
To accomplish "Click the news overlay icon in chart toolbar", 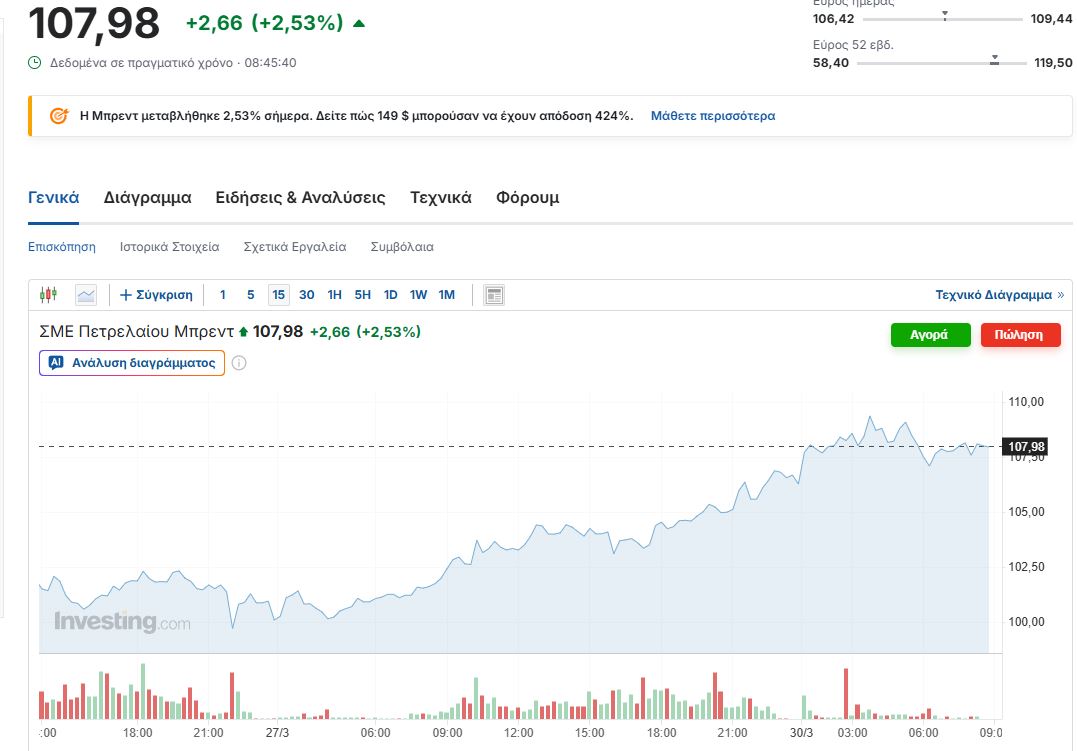I will pyautogui.click(x=493, y=295).
